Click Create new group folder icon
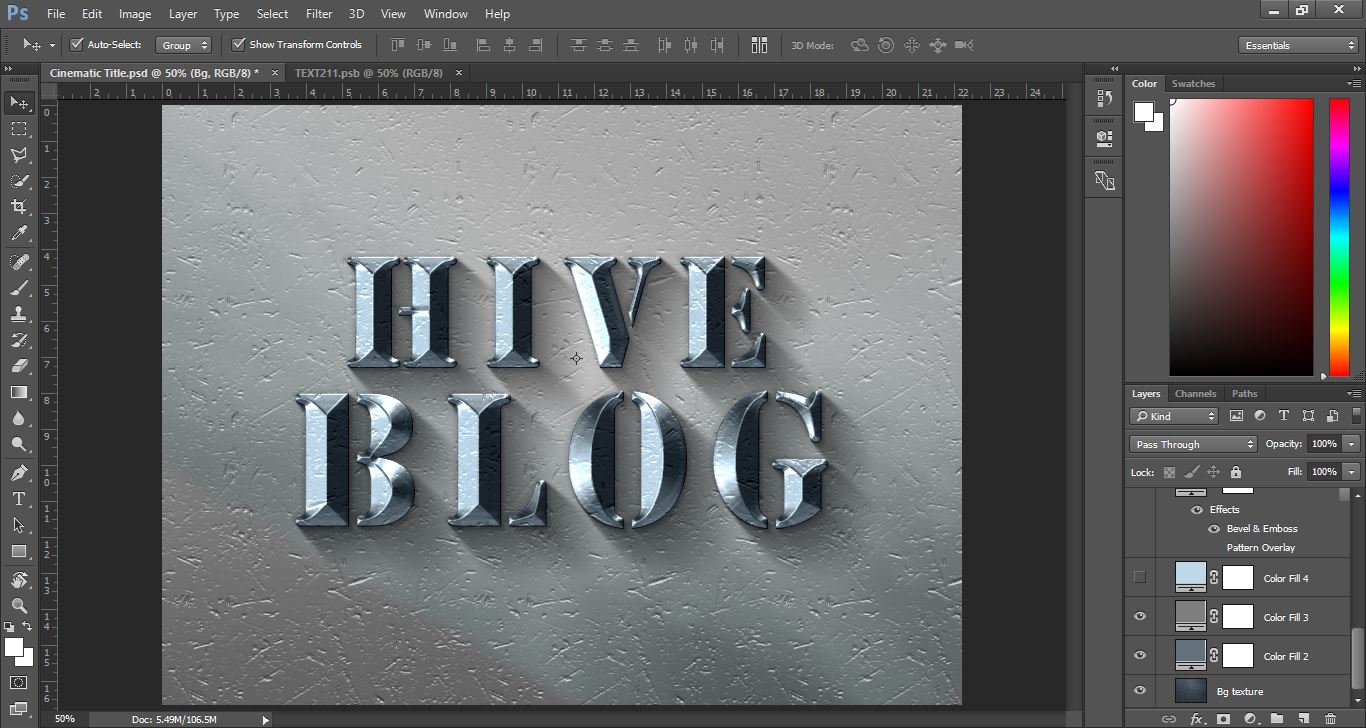This screenshot has height=728, width=1366. [1277, 719]
